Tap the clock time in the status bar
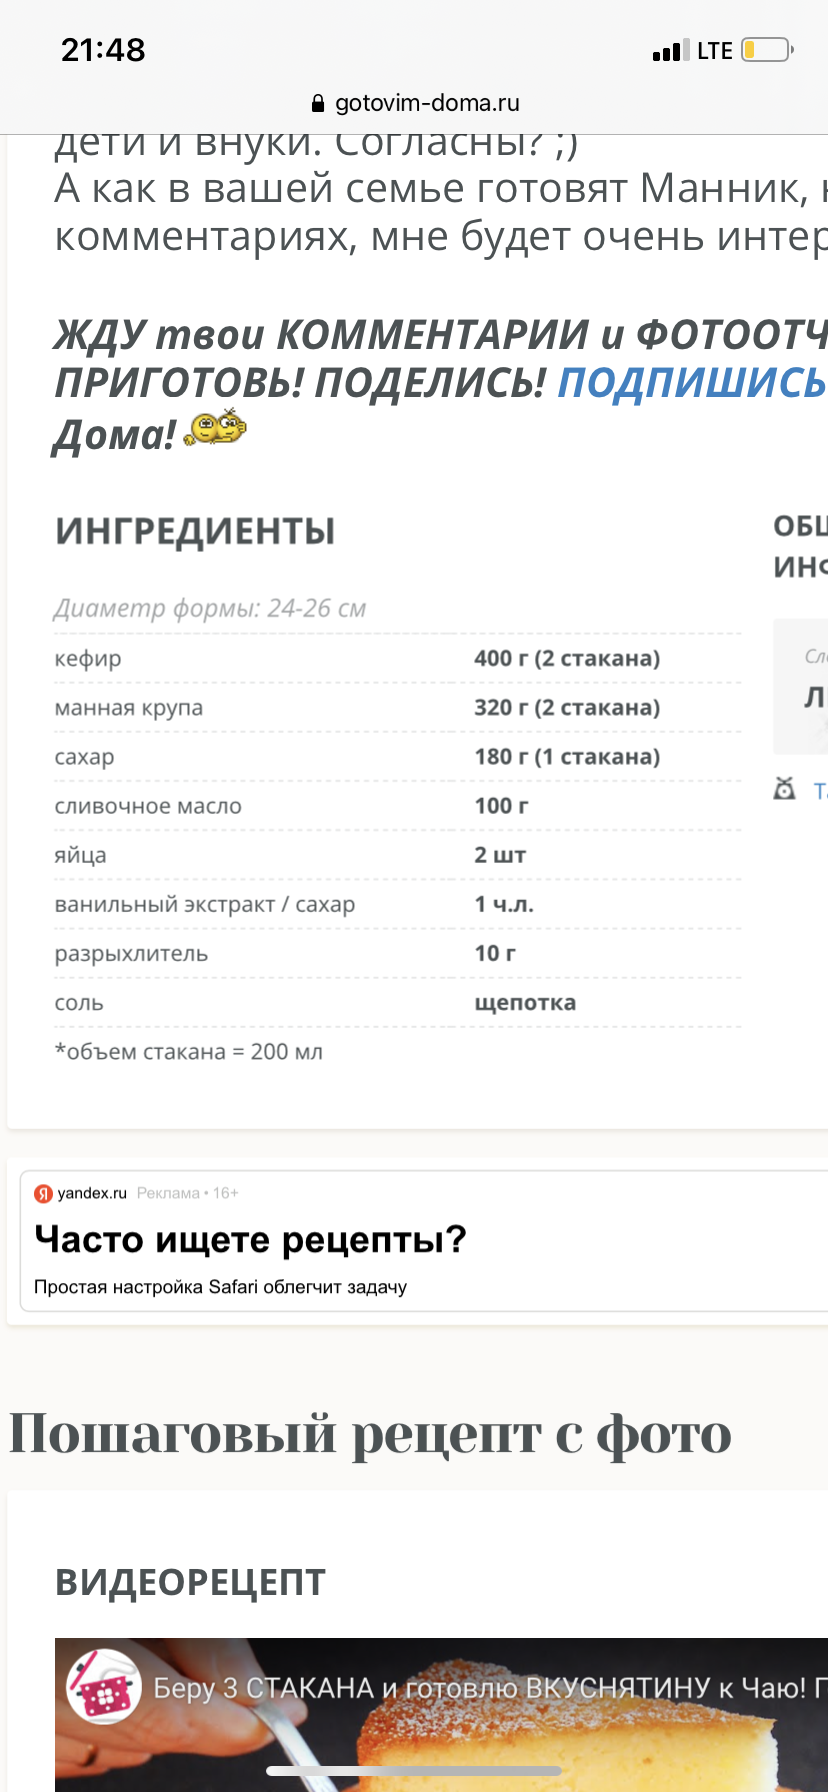Screen dimensions: 828x1792 click(x=103, y=50)
